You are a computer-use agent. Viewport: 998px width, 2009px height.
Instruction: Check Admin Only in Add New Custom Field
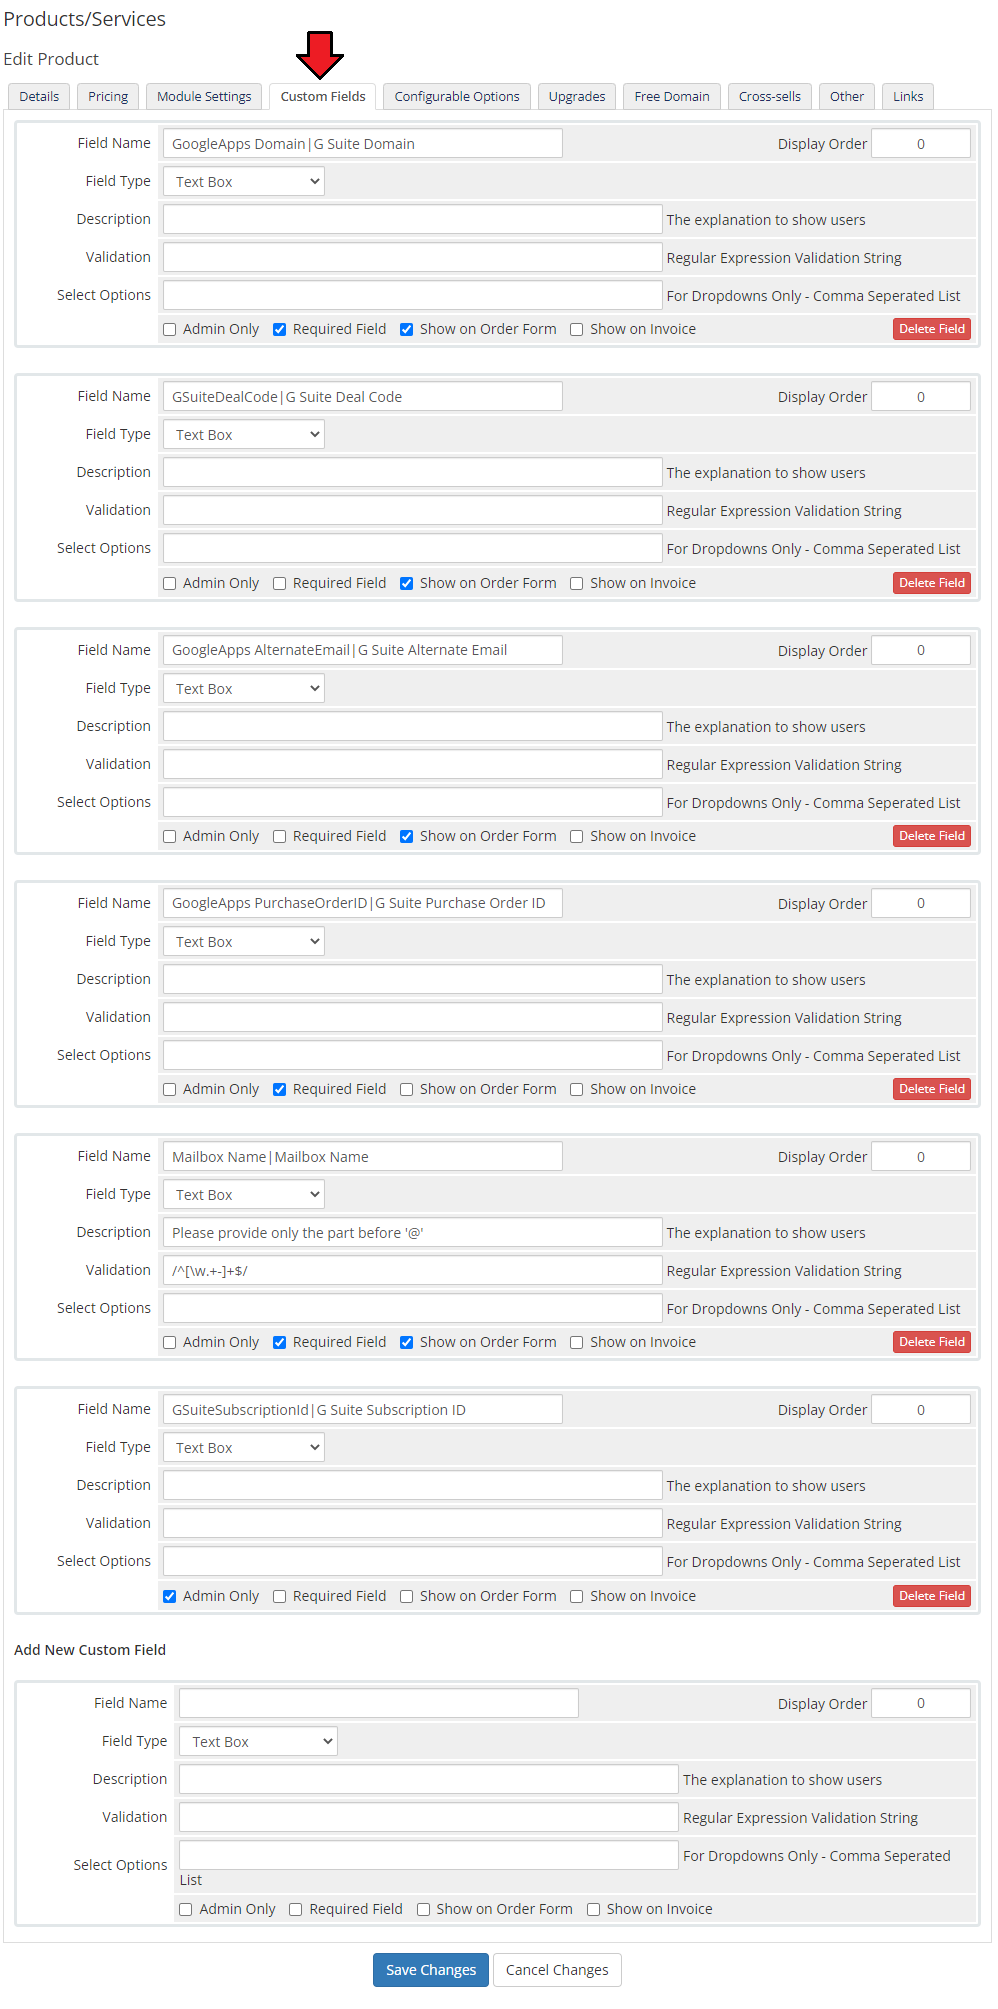tap(186, 1910)
